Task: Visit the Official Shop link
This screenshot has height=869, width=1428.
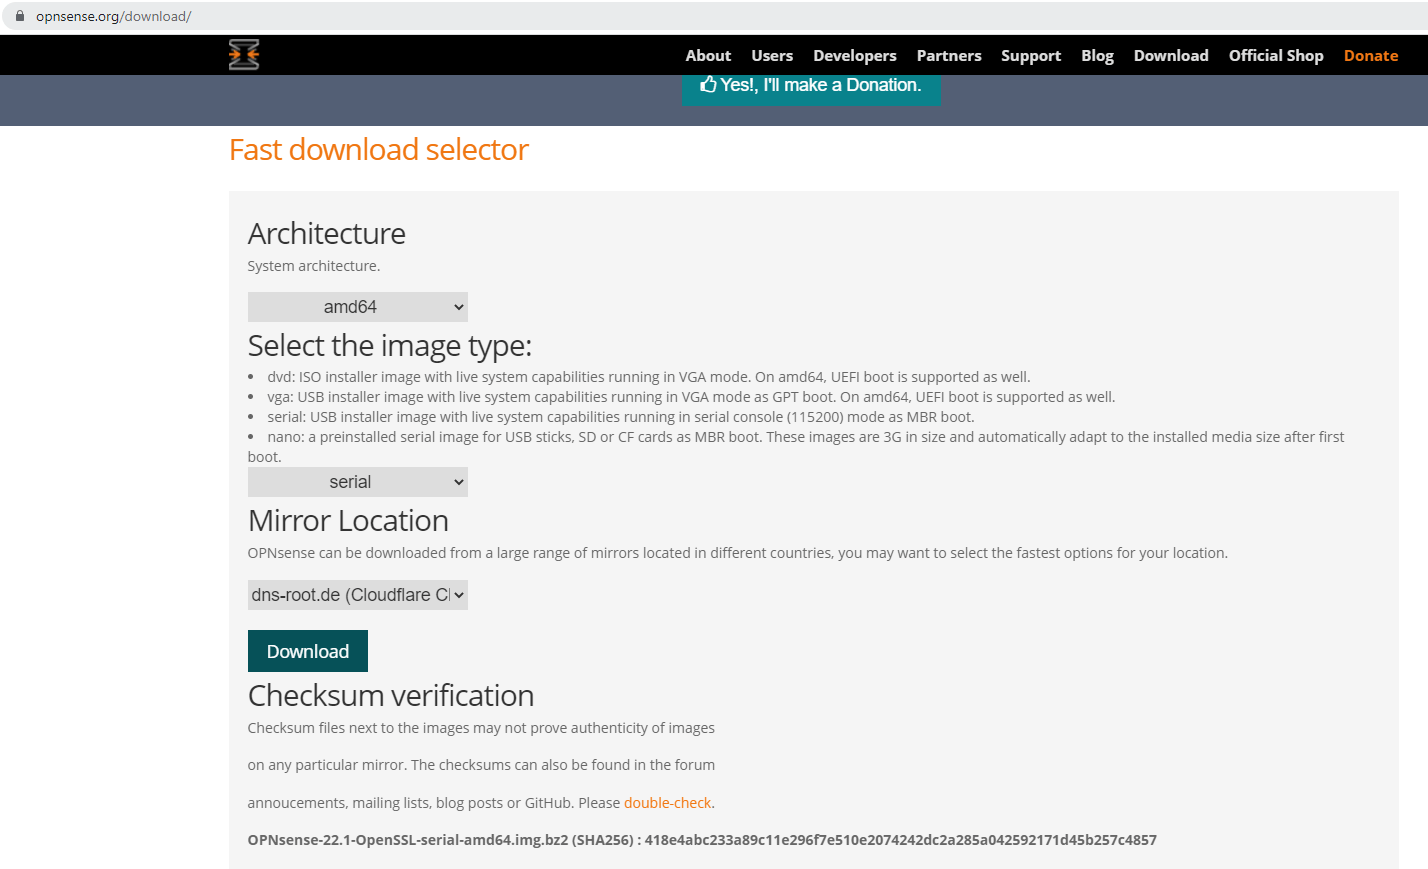Action: pos(1276,56)
